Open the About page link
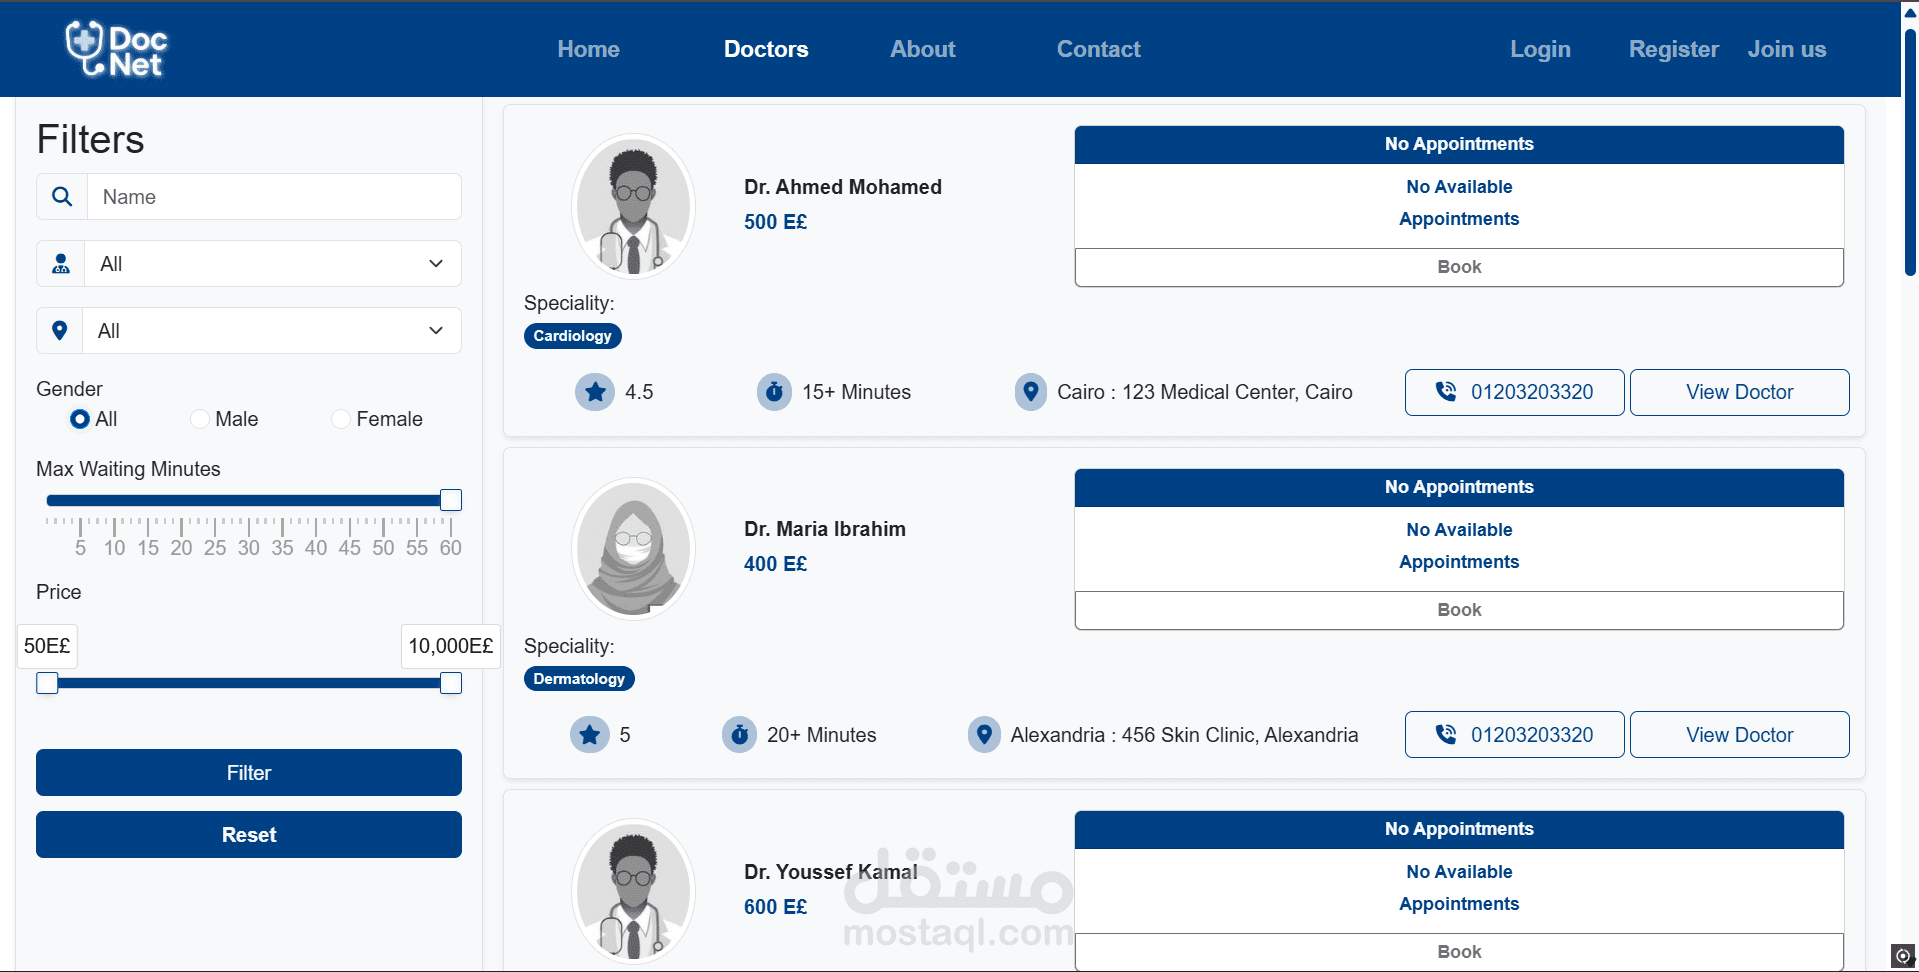 coord(923,49)
